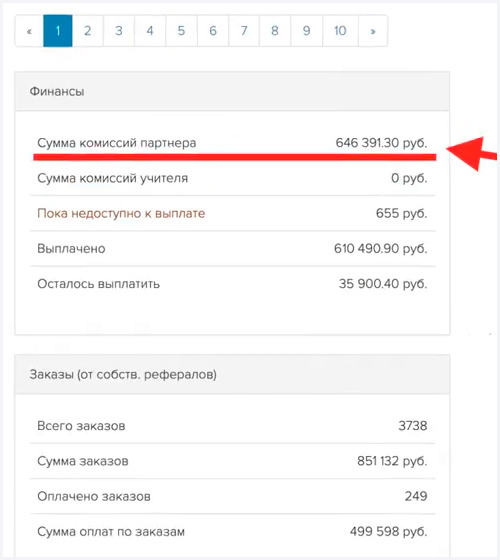The image size is (500, 560).
Task: Navigate to page 4
Action: pyautogui.click(x=150, y=31)
